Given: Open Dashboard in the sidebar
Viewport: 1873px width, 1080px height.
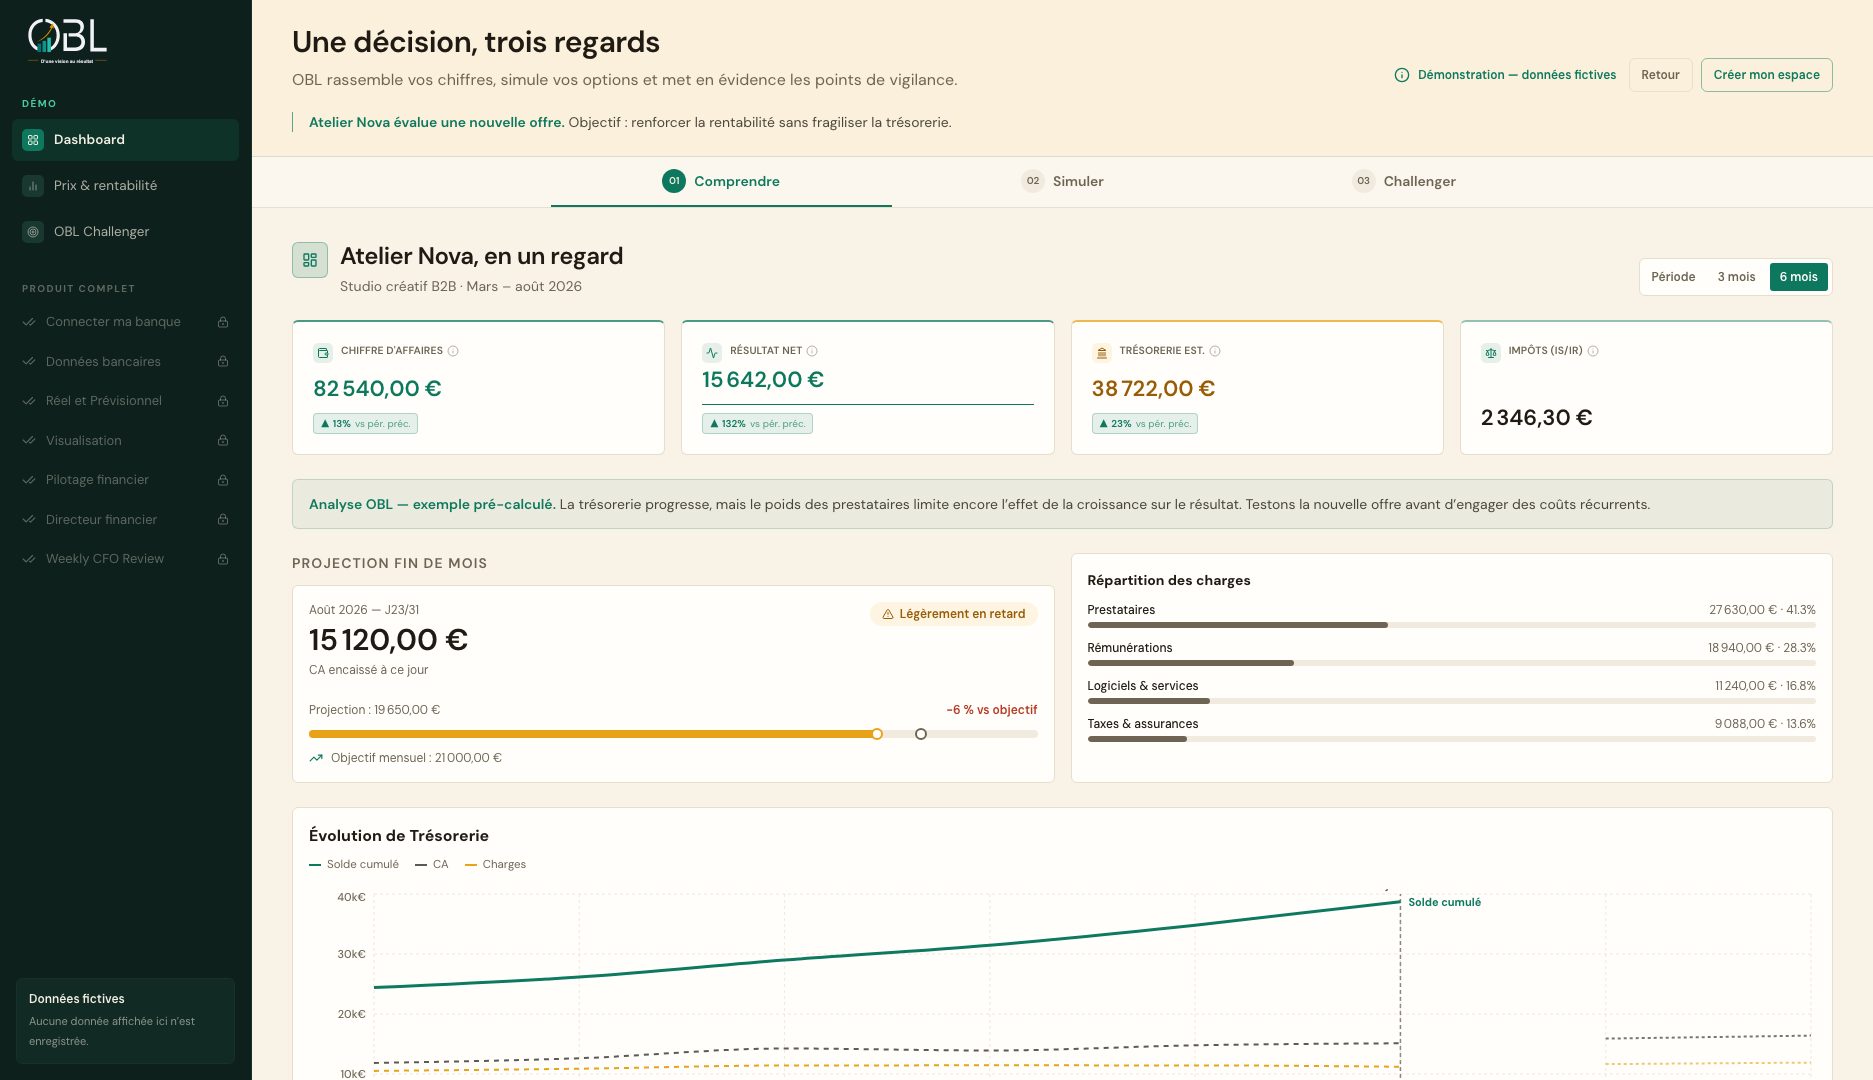Looking at the screenshot, I should coord(125,140).
